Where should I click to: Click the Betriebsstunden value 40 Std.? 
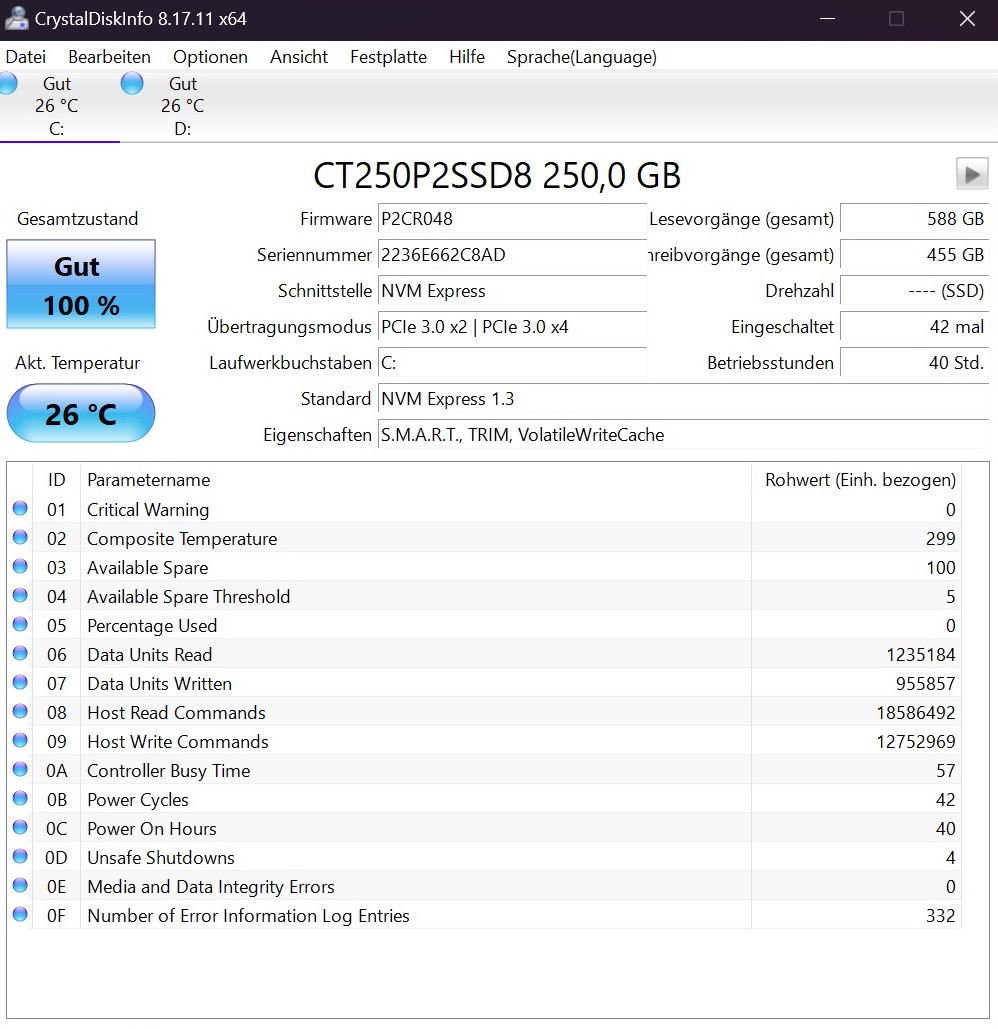[x=914, y=363]
